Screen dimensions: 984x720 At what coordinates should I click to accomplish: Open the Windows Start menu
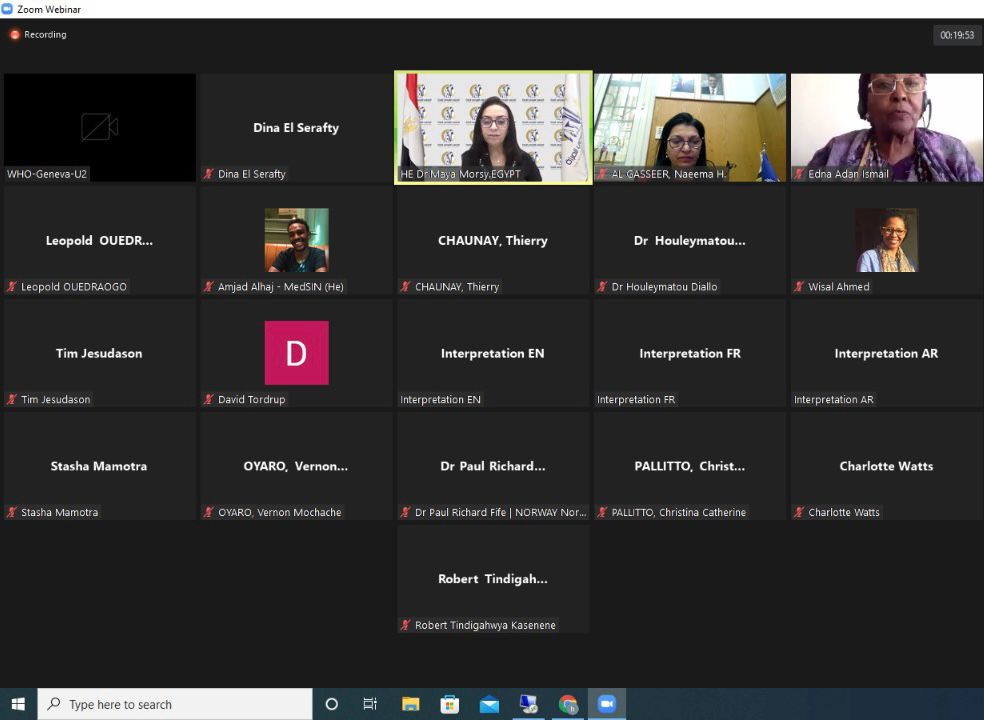click(18, 704)
